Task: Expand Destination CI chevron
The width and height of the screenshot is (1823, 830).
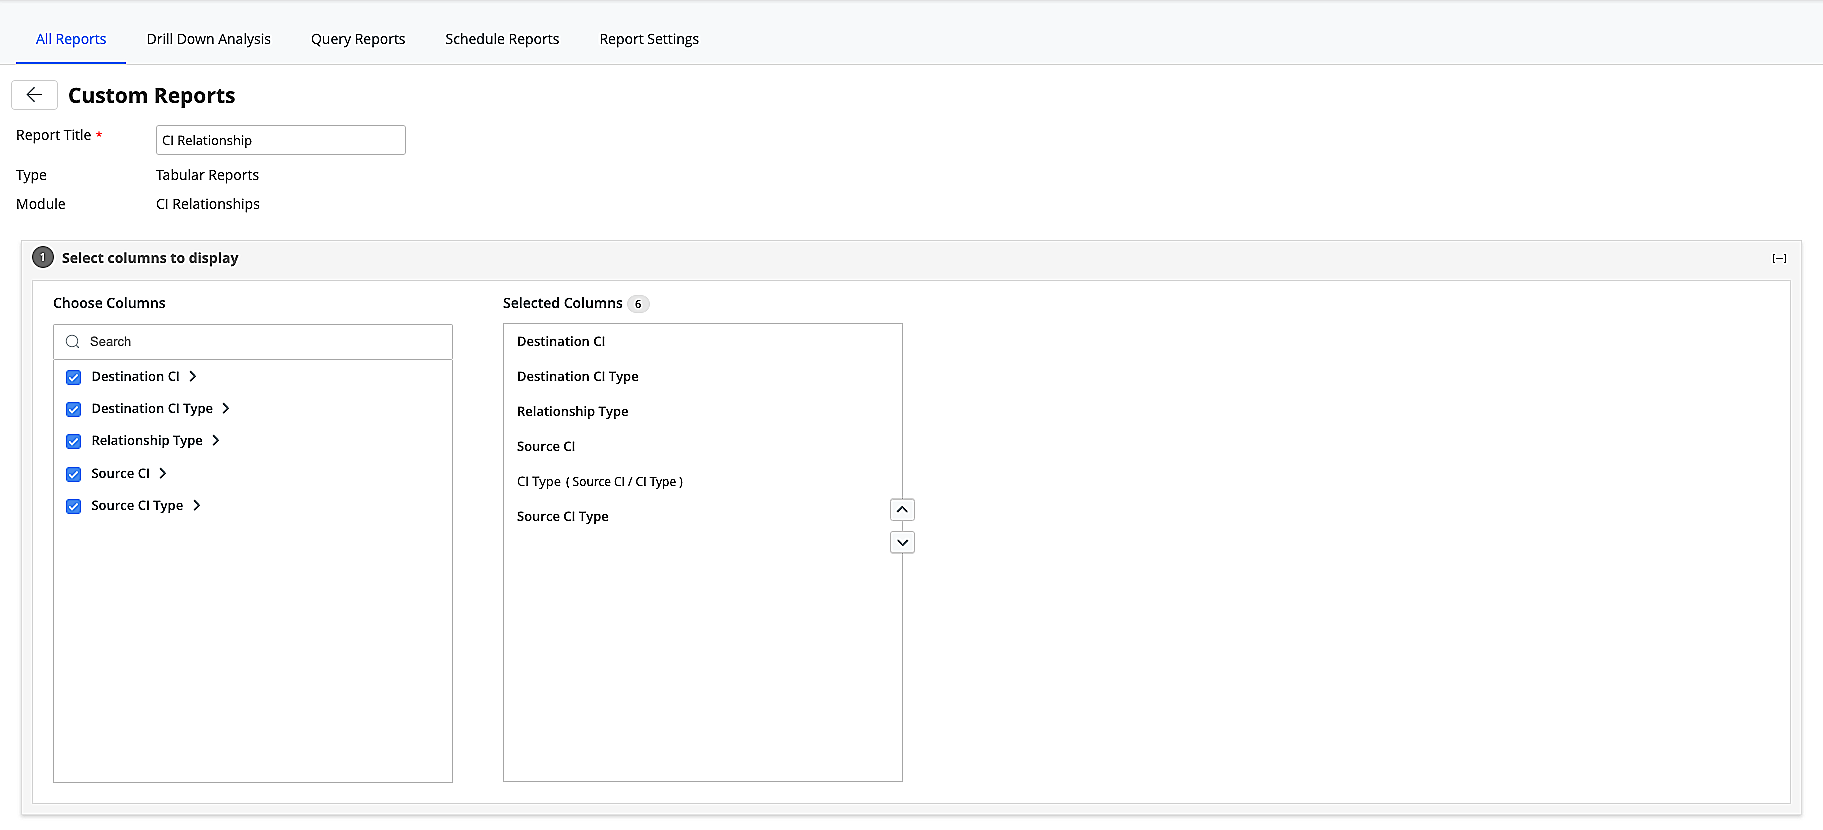Action: coord(193,376)
